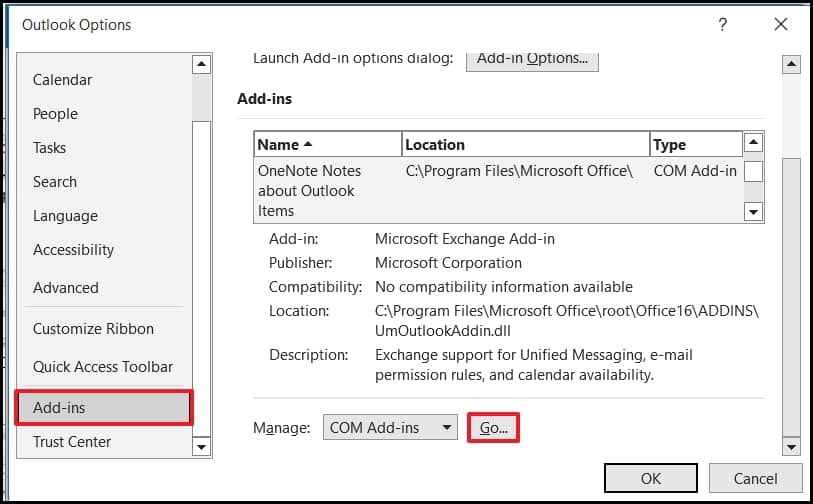Close the Outlook Options dialog
Image resolution: width=813 pixels, height=504 pixels.
780,24
